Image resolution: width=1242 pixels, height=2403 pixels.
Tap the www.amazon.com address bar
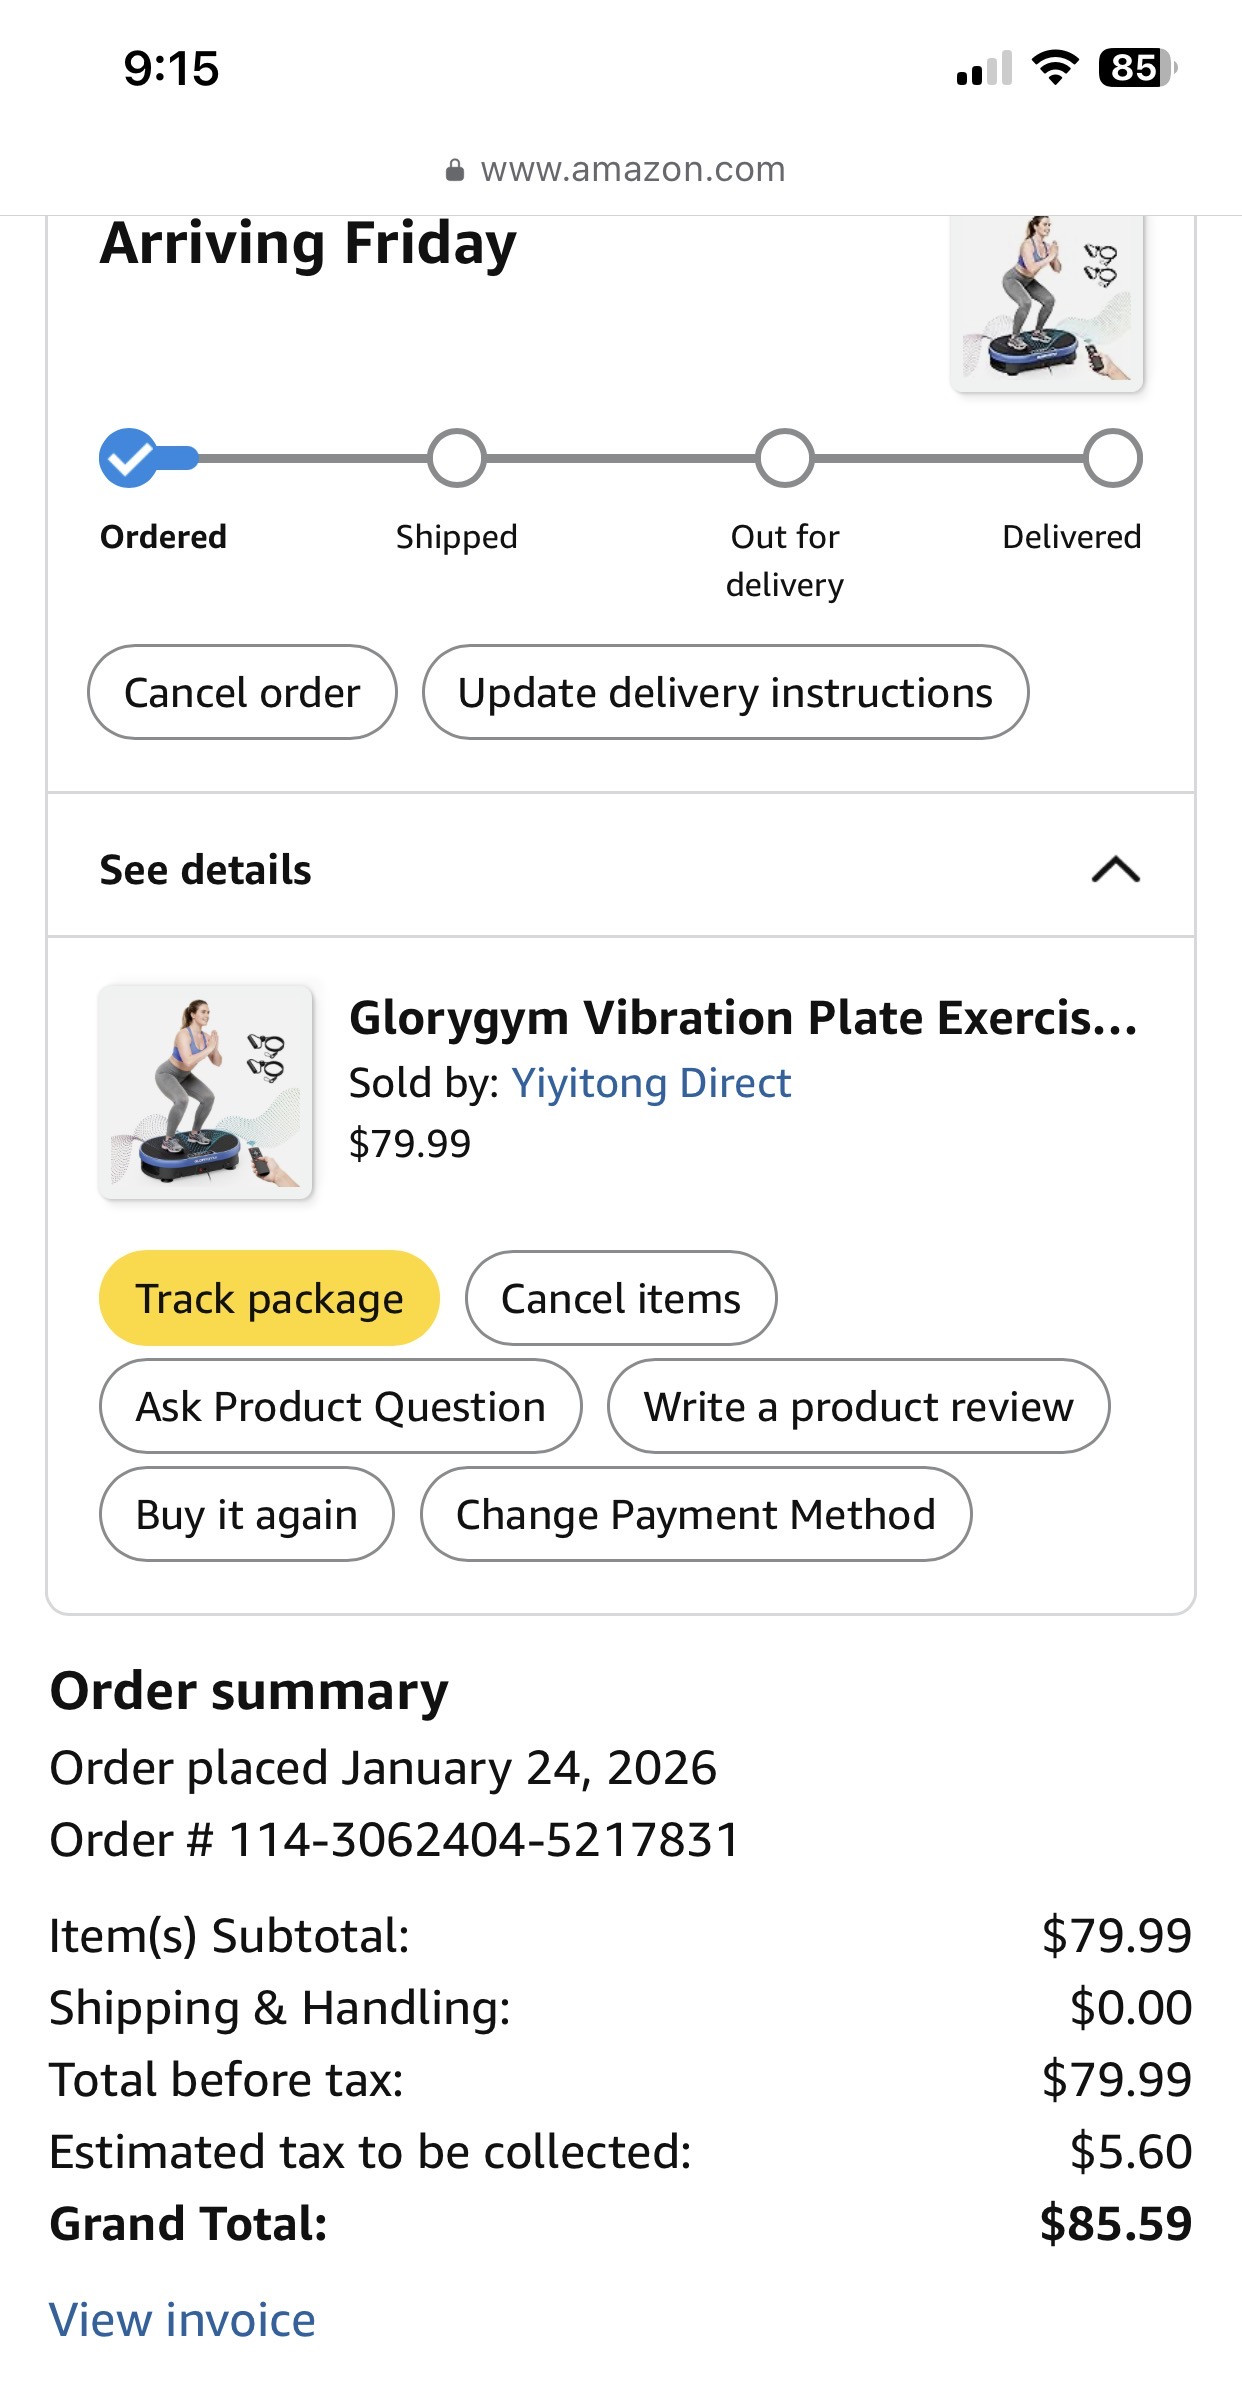[x=632, y=170]
